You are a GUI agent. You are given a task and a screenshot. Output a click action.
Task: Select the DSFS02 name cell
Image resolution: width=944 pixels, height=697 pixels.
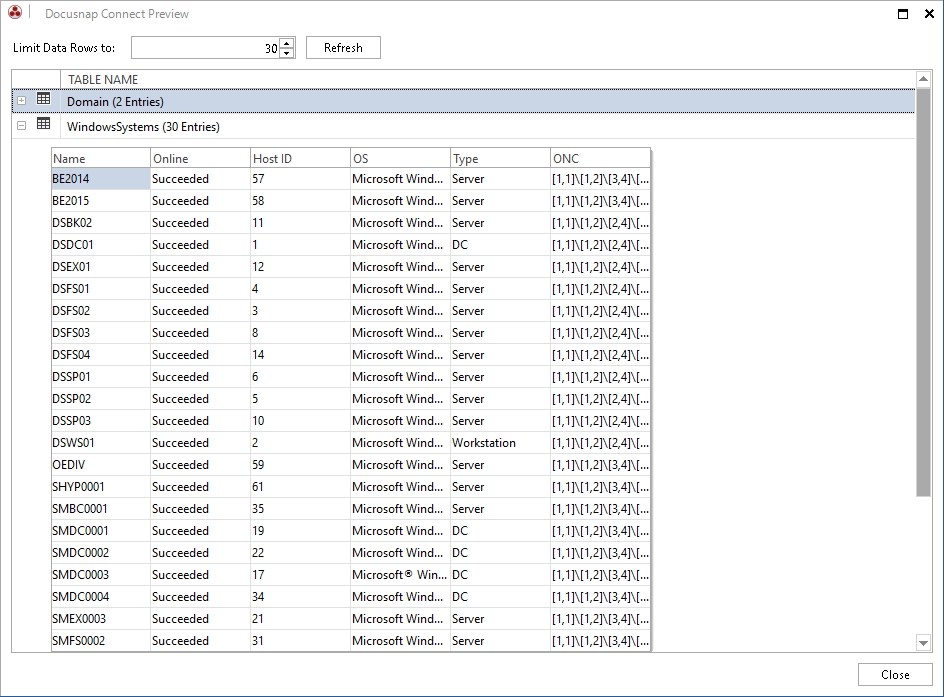(101, 311)
